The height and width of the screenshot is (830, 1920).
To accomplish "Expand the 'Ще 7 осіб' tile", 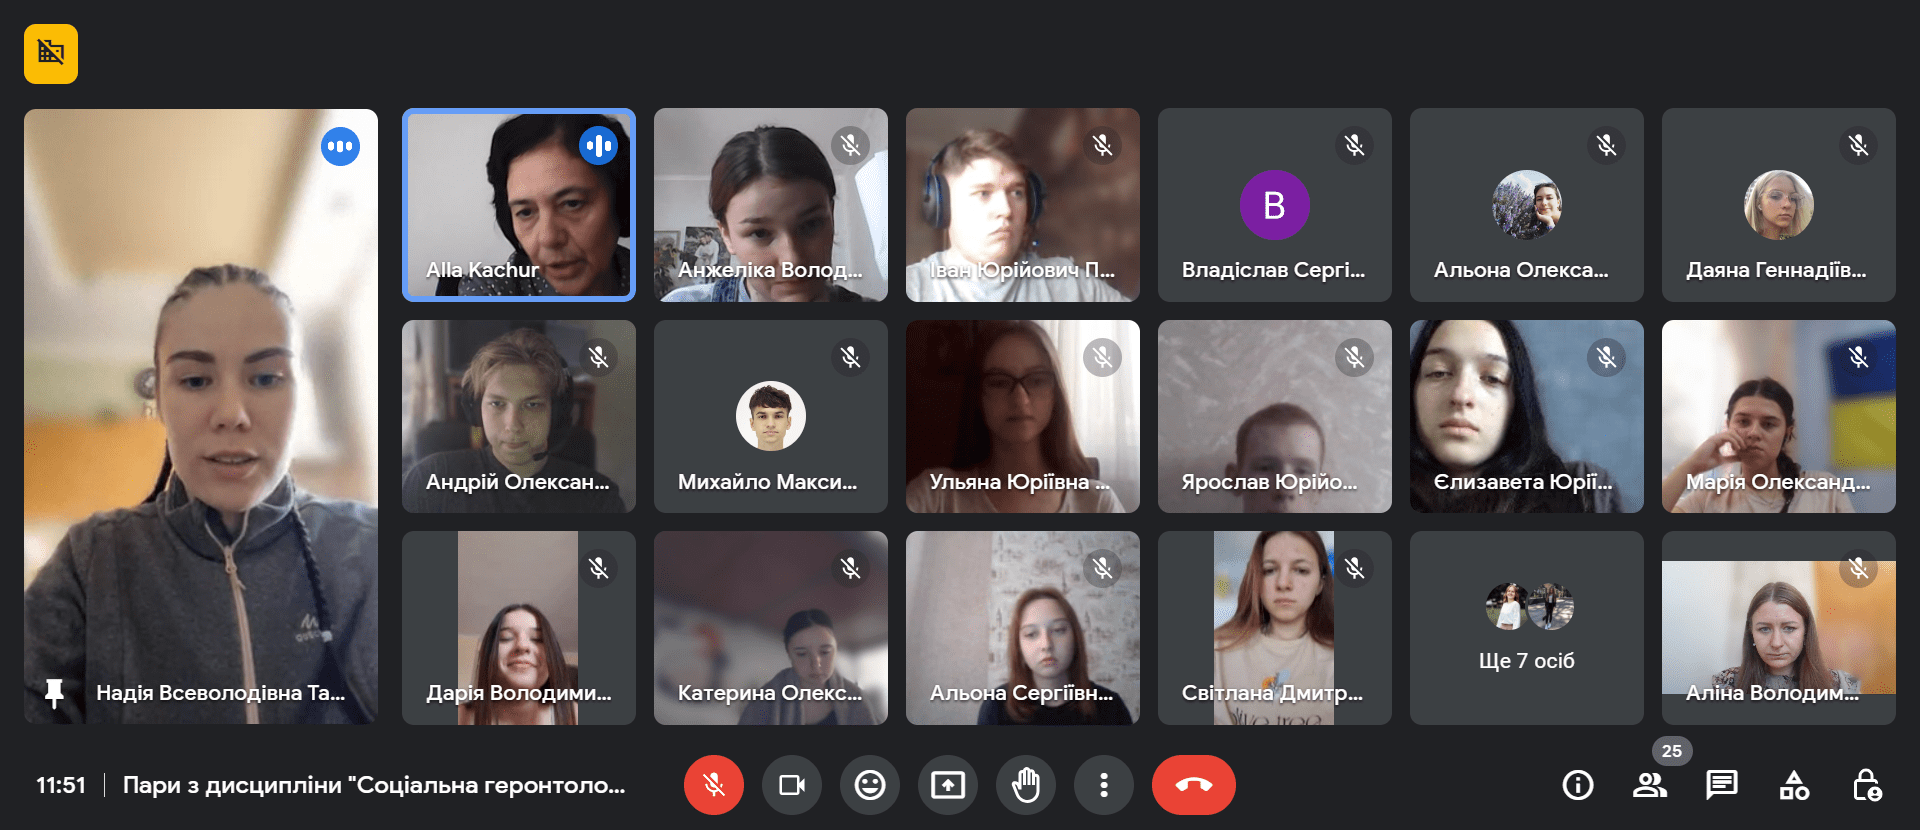I will 1526,628.
